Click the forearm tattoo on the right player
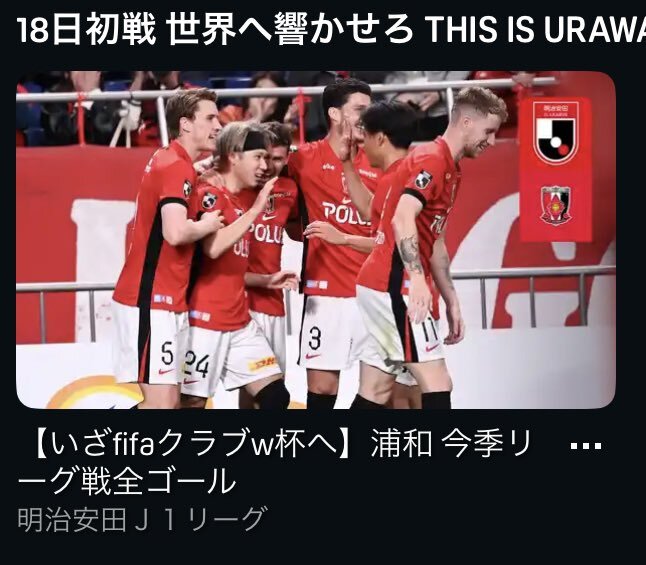 point(410,253)
